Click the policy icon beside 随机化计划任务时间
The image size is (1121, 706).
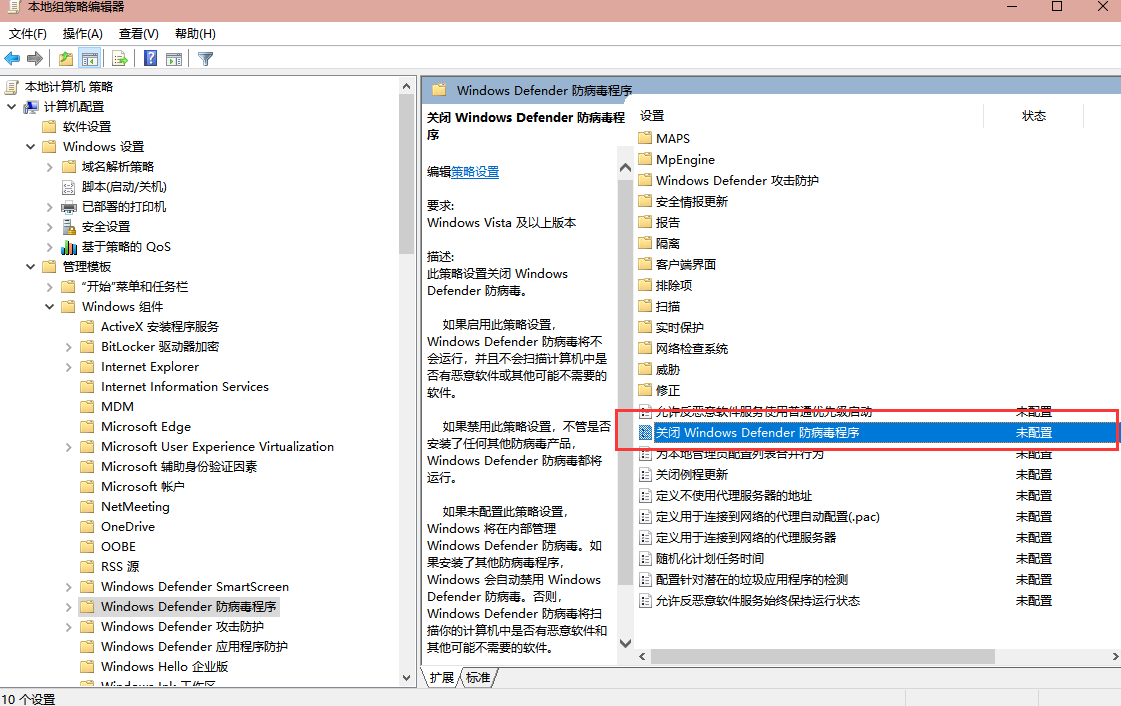(645, 558)
